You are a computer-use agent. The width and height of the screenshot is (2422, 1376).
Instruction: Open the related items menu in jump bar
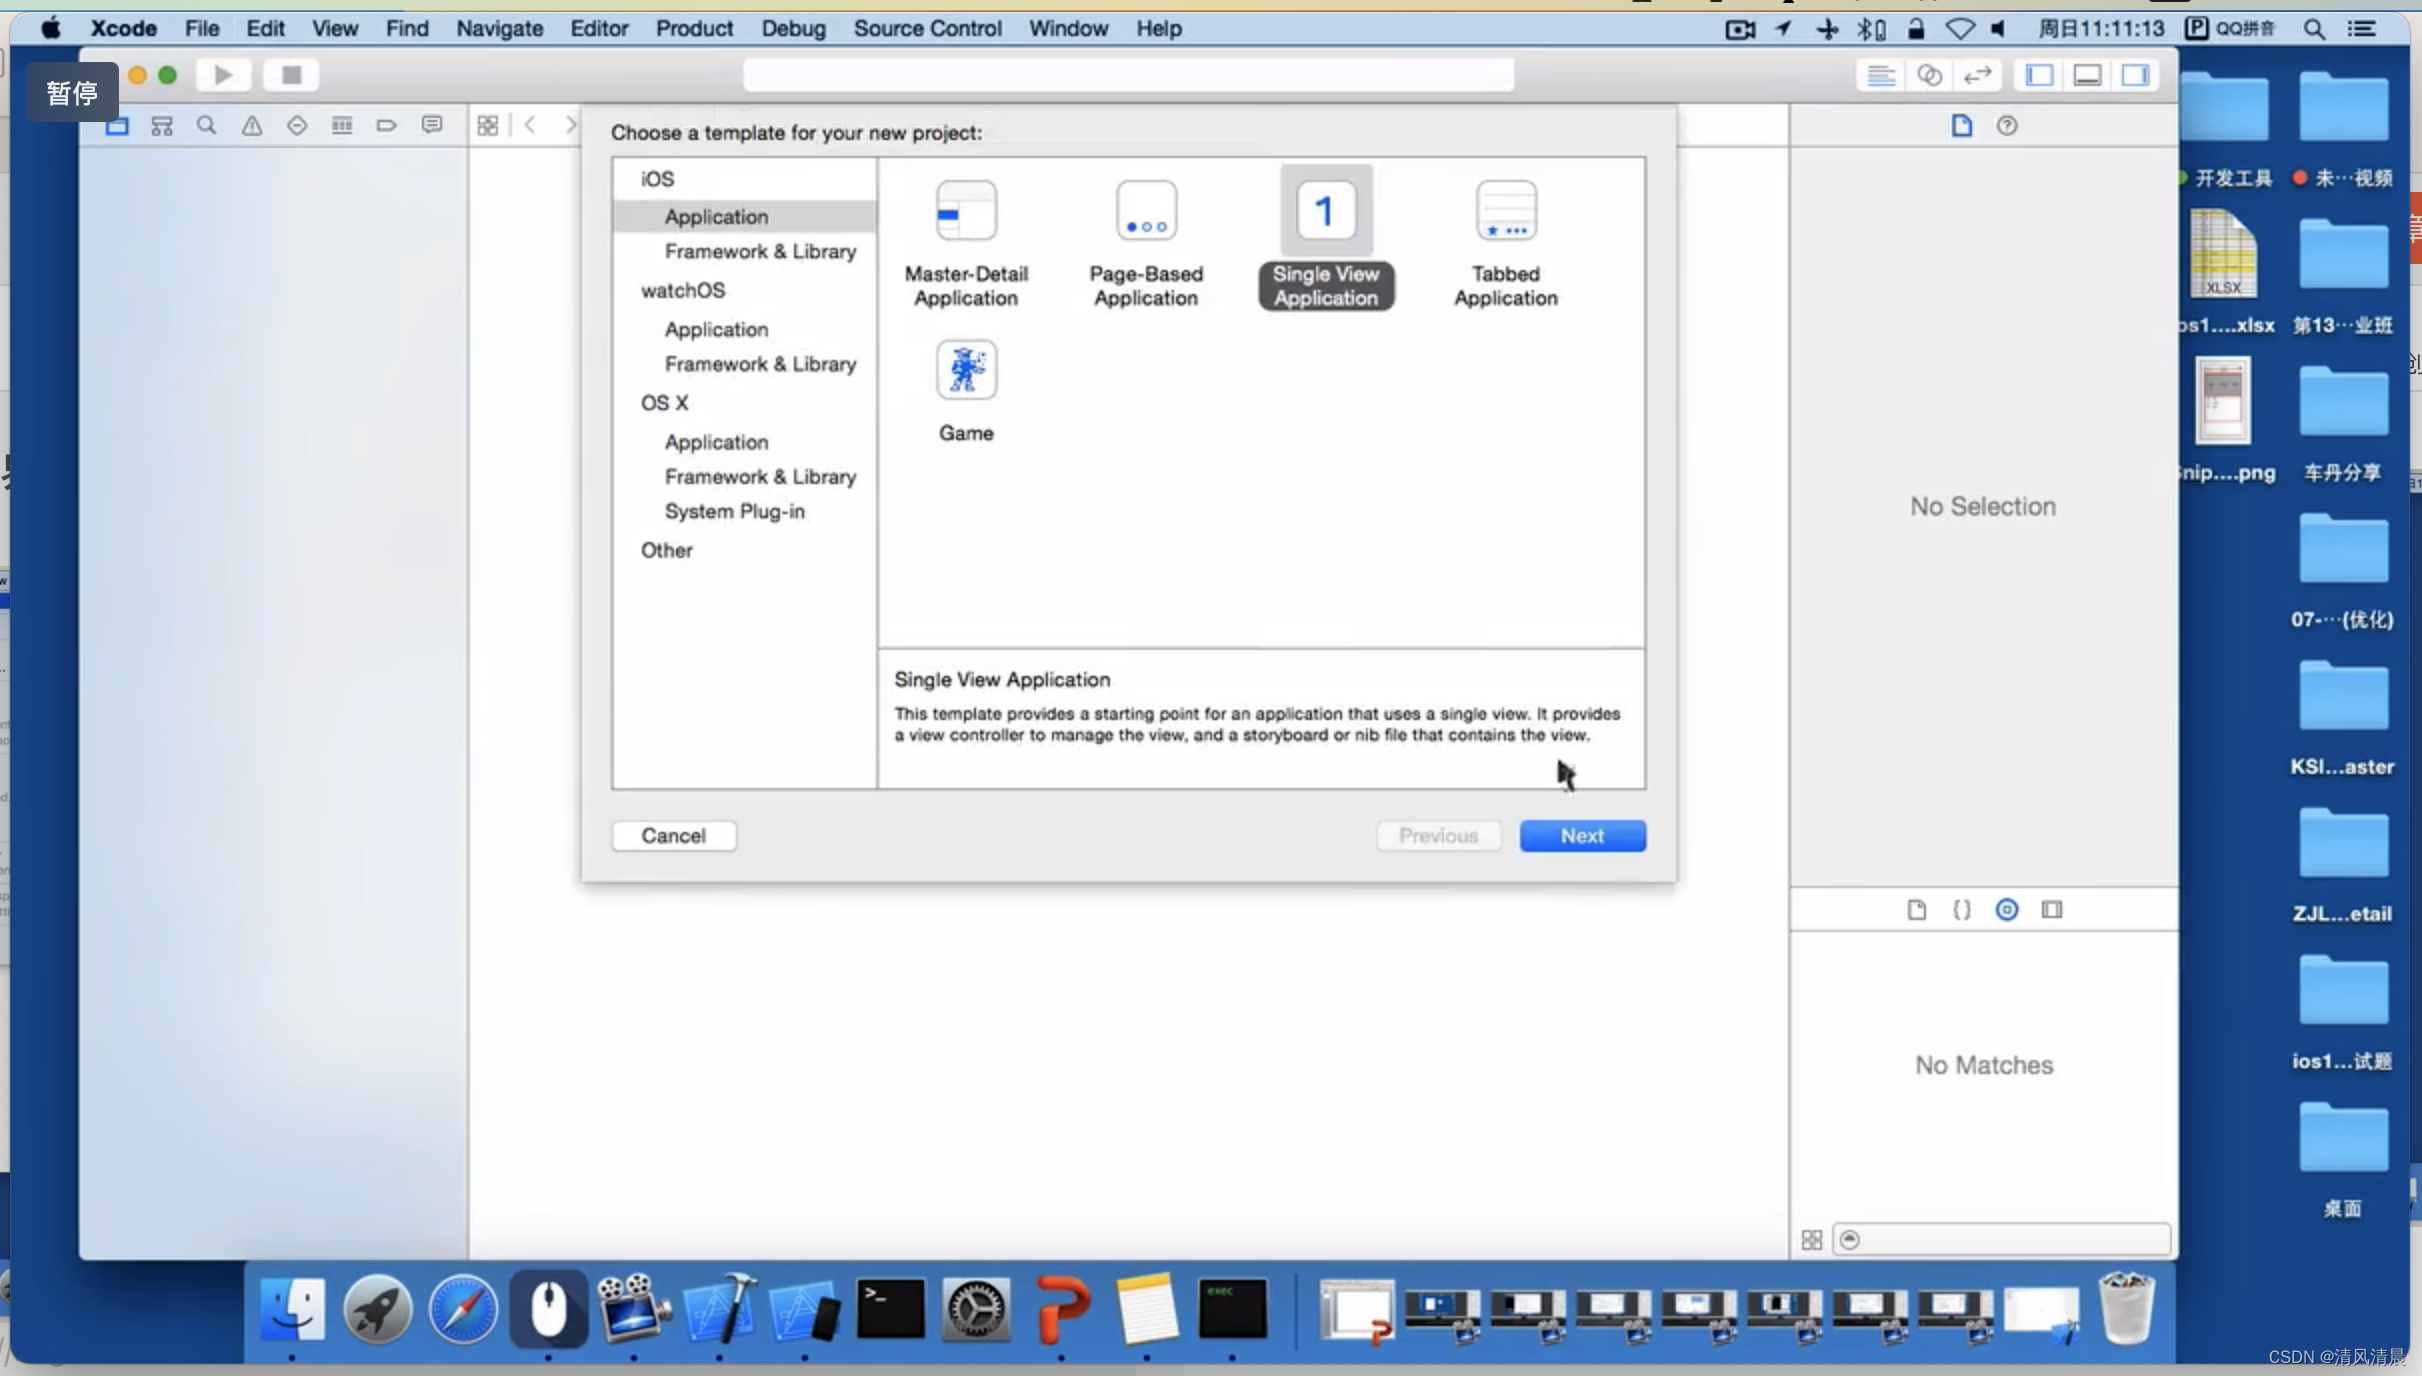click(487, 125)
